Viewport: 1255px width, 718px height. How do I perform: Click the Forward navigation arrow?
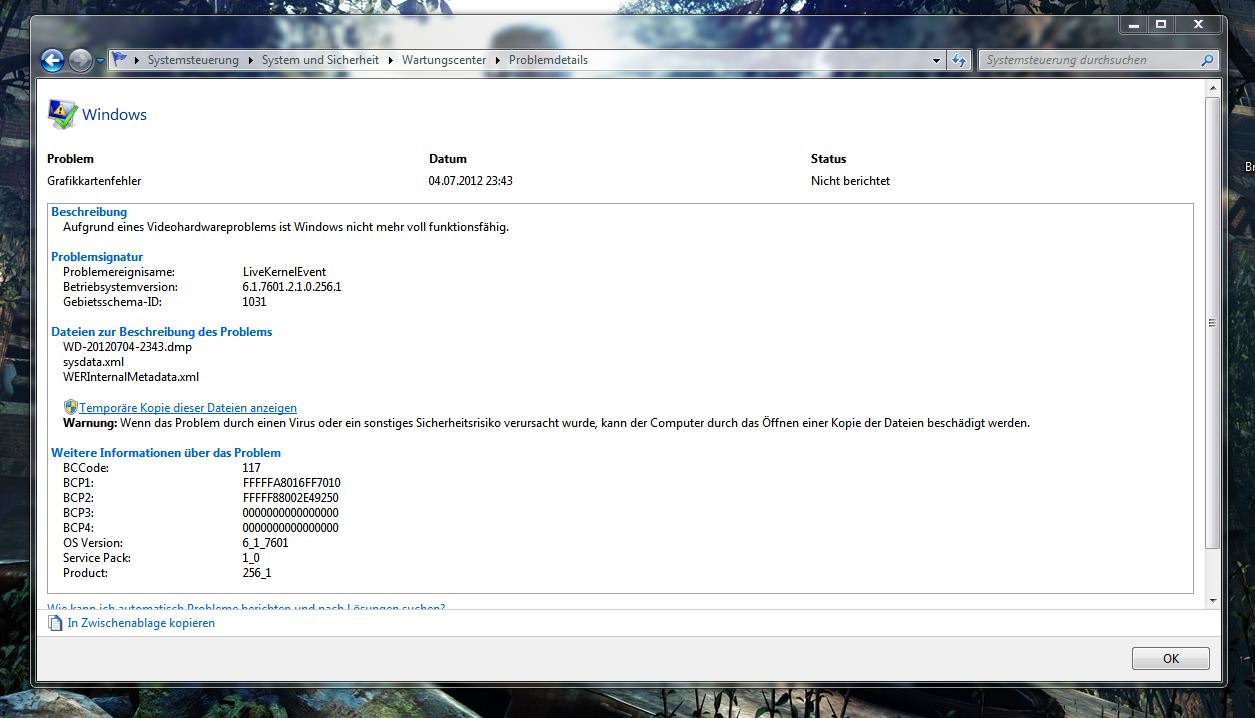tap(81, 61)
